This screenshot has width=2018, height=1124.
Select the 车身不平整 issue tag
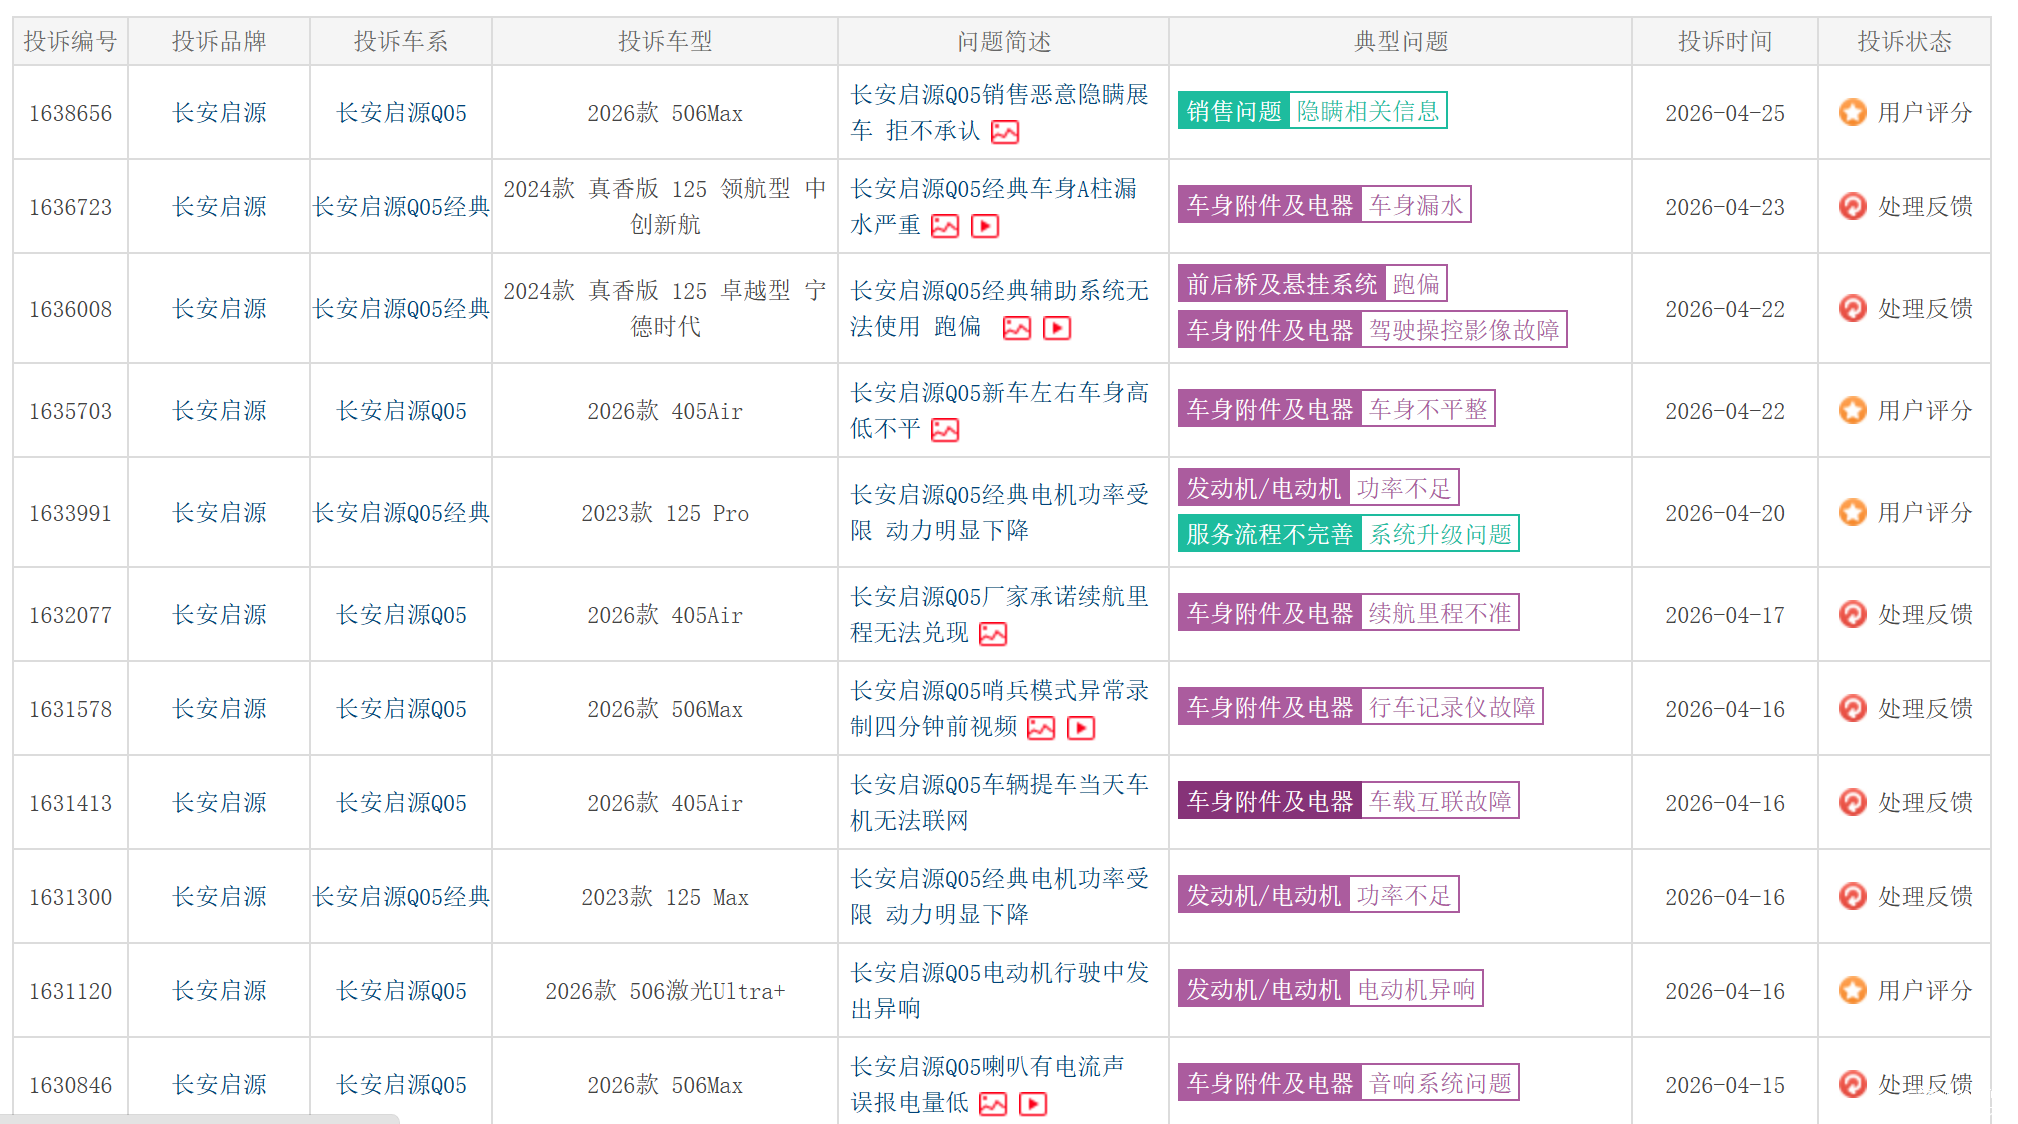(1428, 409)
